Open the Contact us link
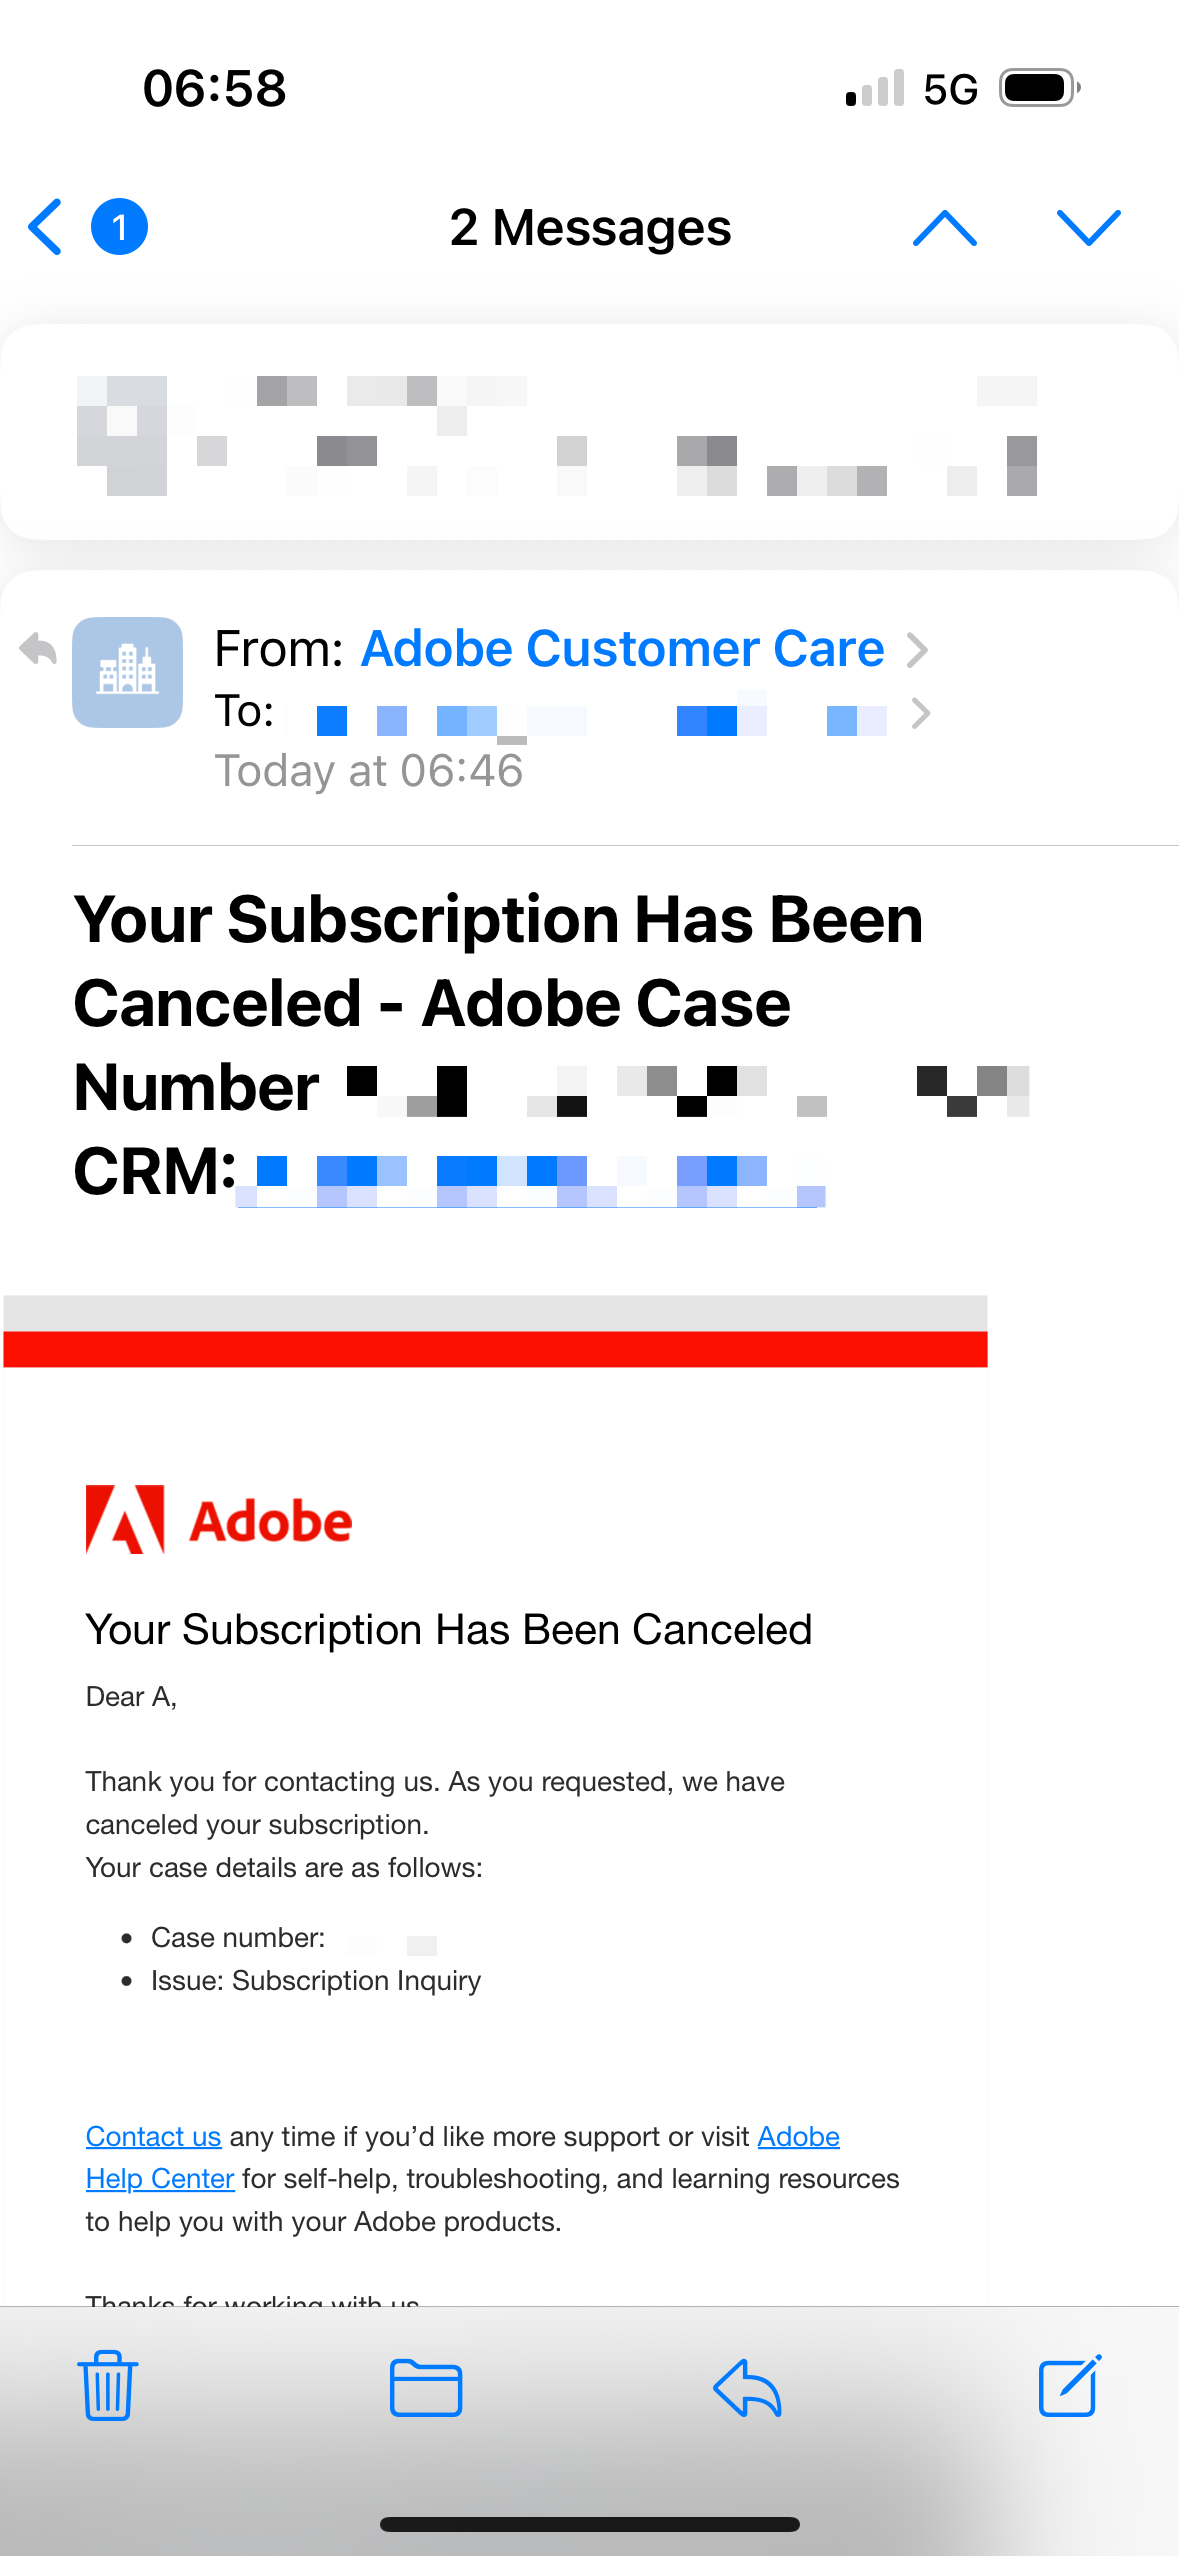 (x=153, y=2136)
